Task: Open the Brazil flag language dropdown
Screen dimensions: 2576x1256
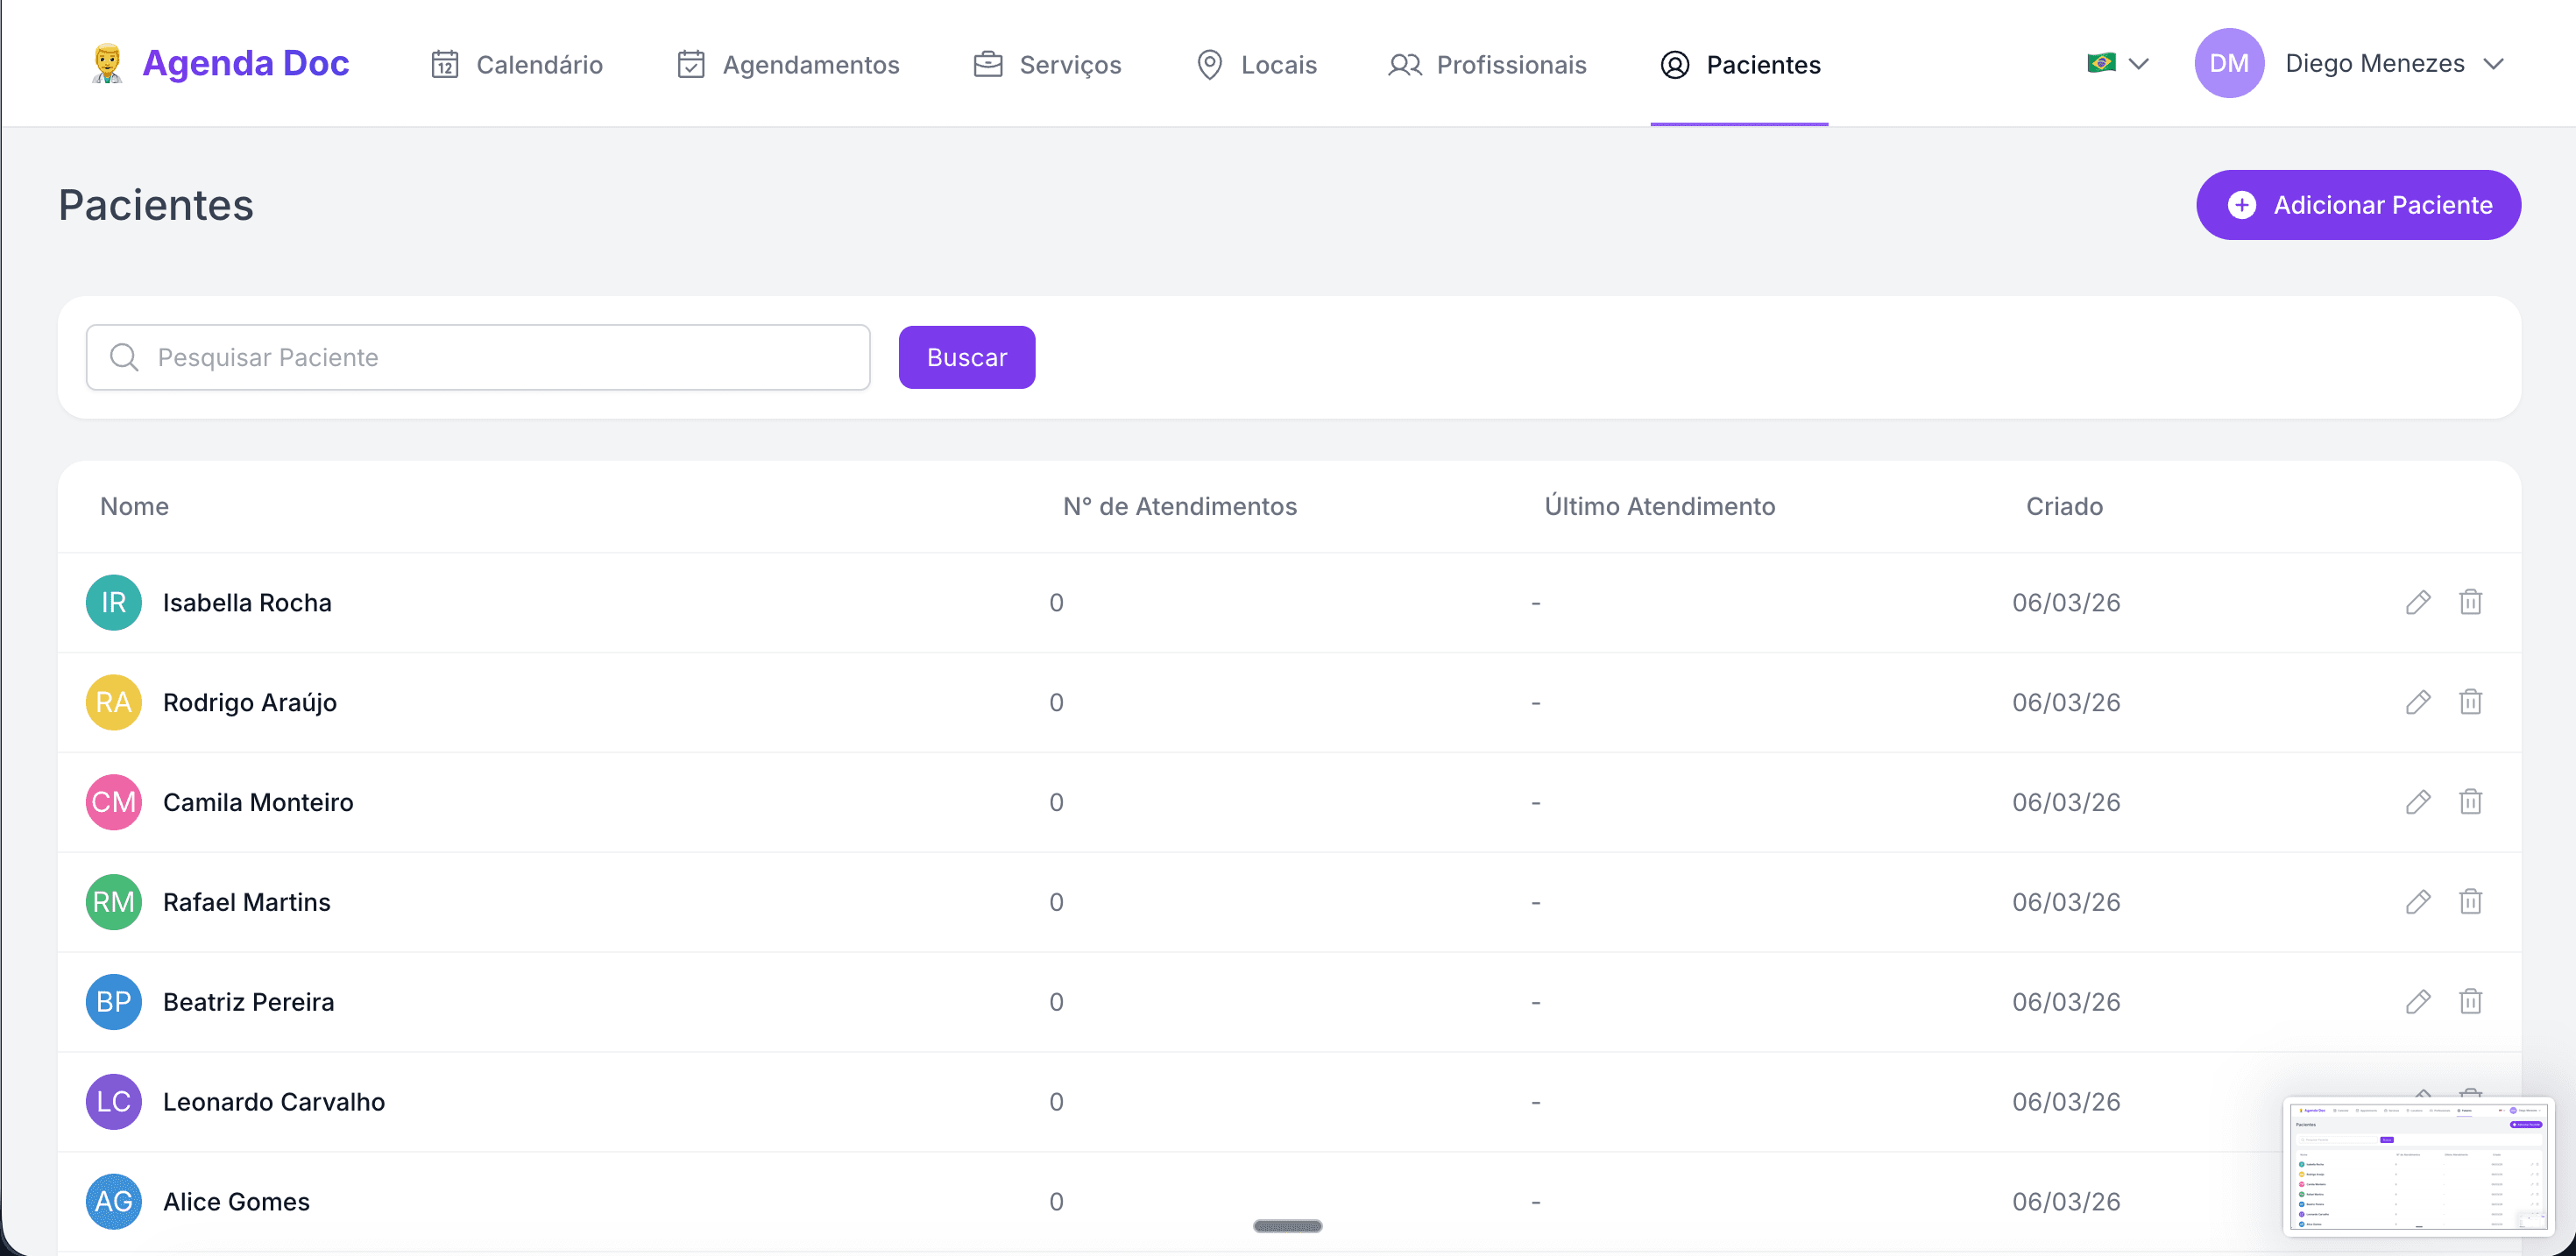Action: pyautogui.click(x=2117, y=63)
